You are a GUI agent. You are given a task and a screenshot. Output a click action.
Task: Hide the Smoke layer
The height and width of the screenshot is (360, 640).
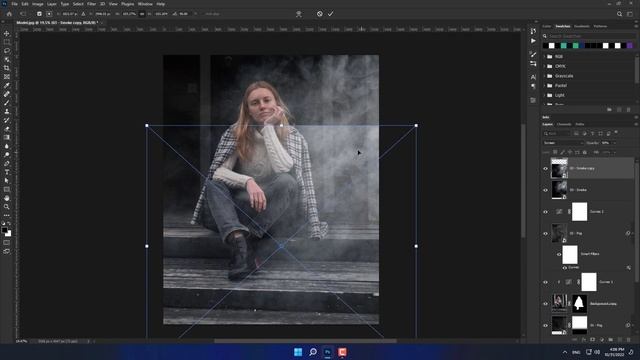pos(545,190)
